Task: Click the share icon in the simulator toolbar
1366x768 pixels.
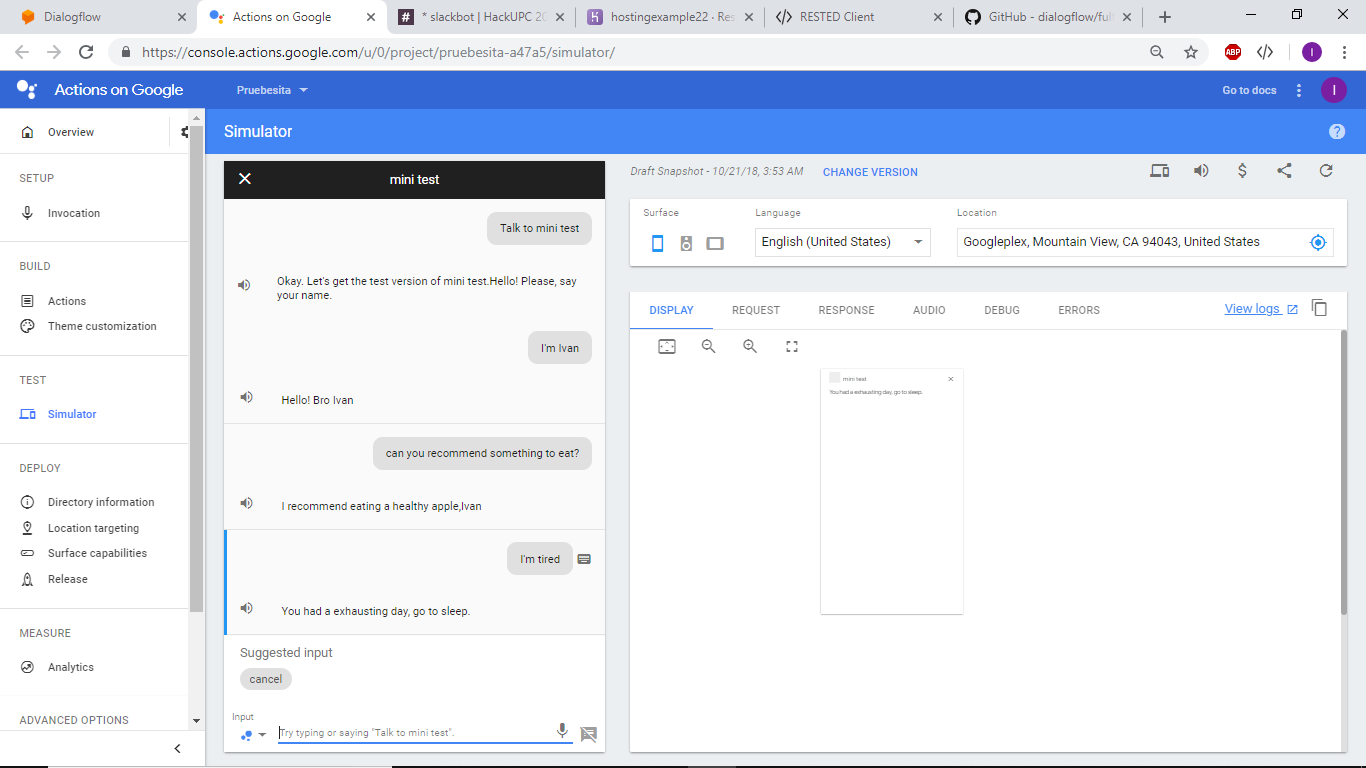Action: [x=1284, y=171]
